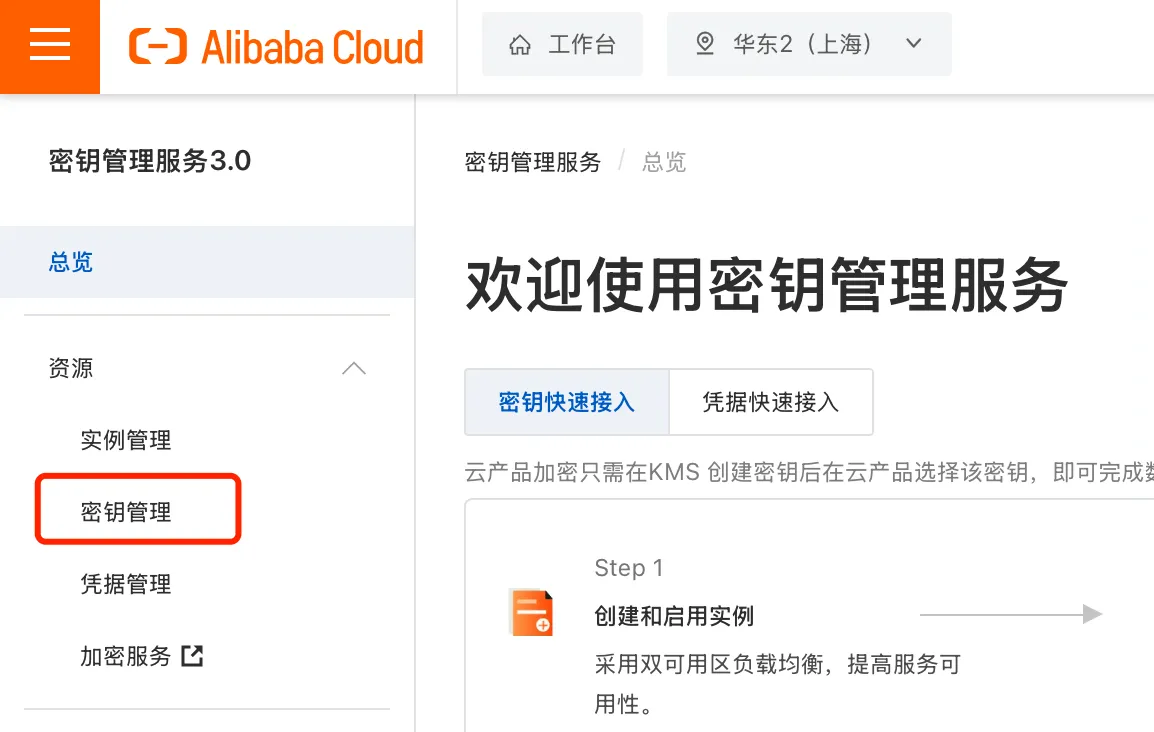Open 密钥管理 in the sidebar
Viewport: 1154px width, 732px height.
pyautogui.click(x=126, y=512)
